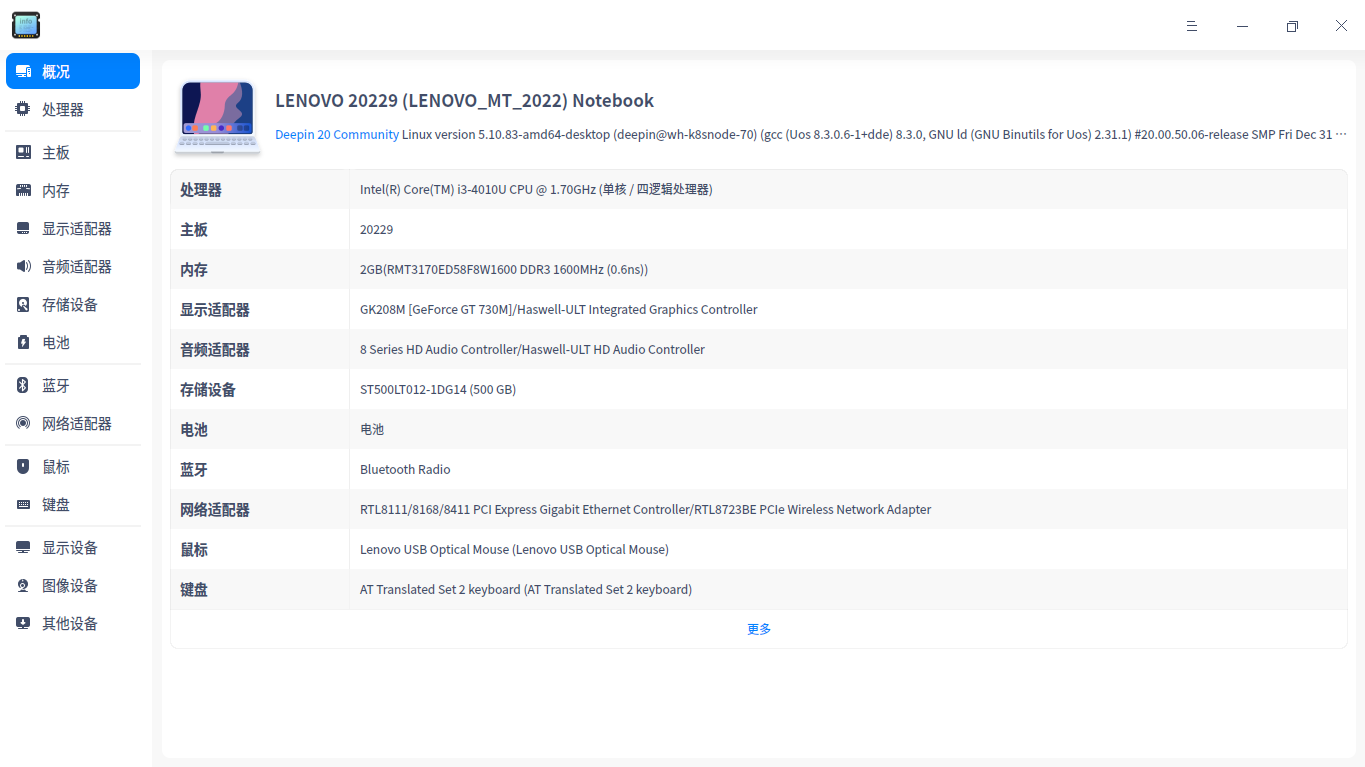
Task: Go to 网络适配器 label in the sidebar
Action: (x=77, y=423)
